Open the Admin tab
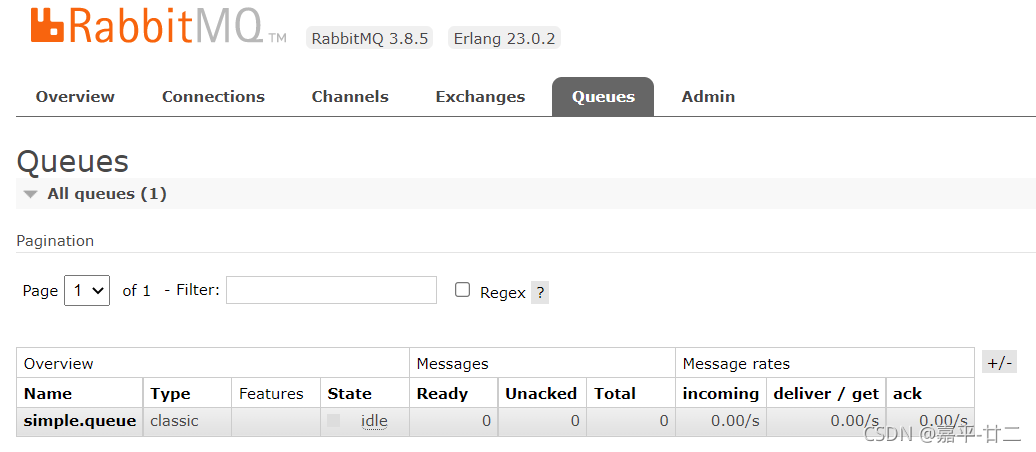The width and height of the screenshot is (1036, 452). (x=708, y=96)
